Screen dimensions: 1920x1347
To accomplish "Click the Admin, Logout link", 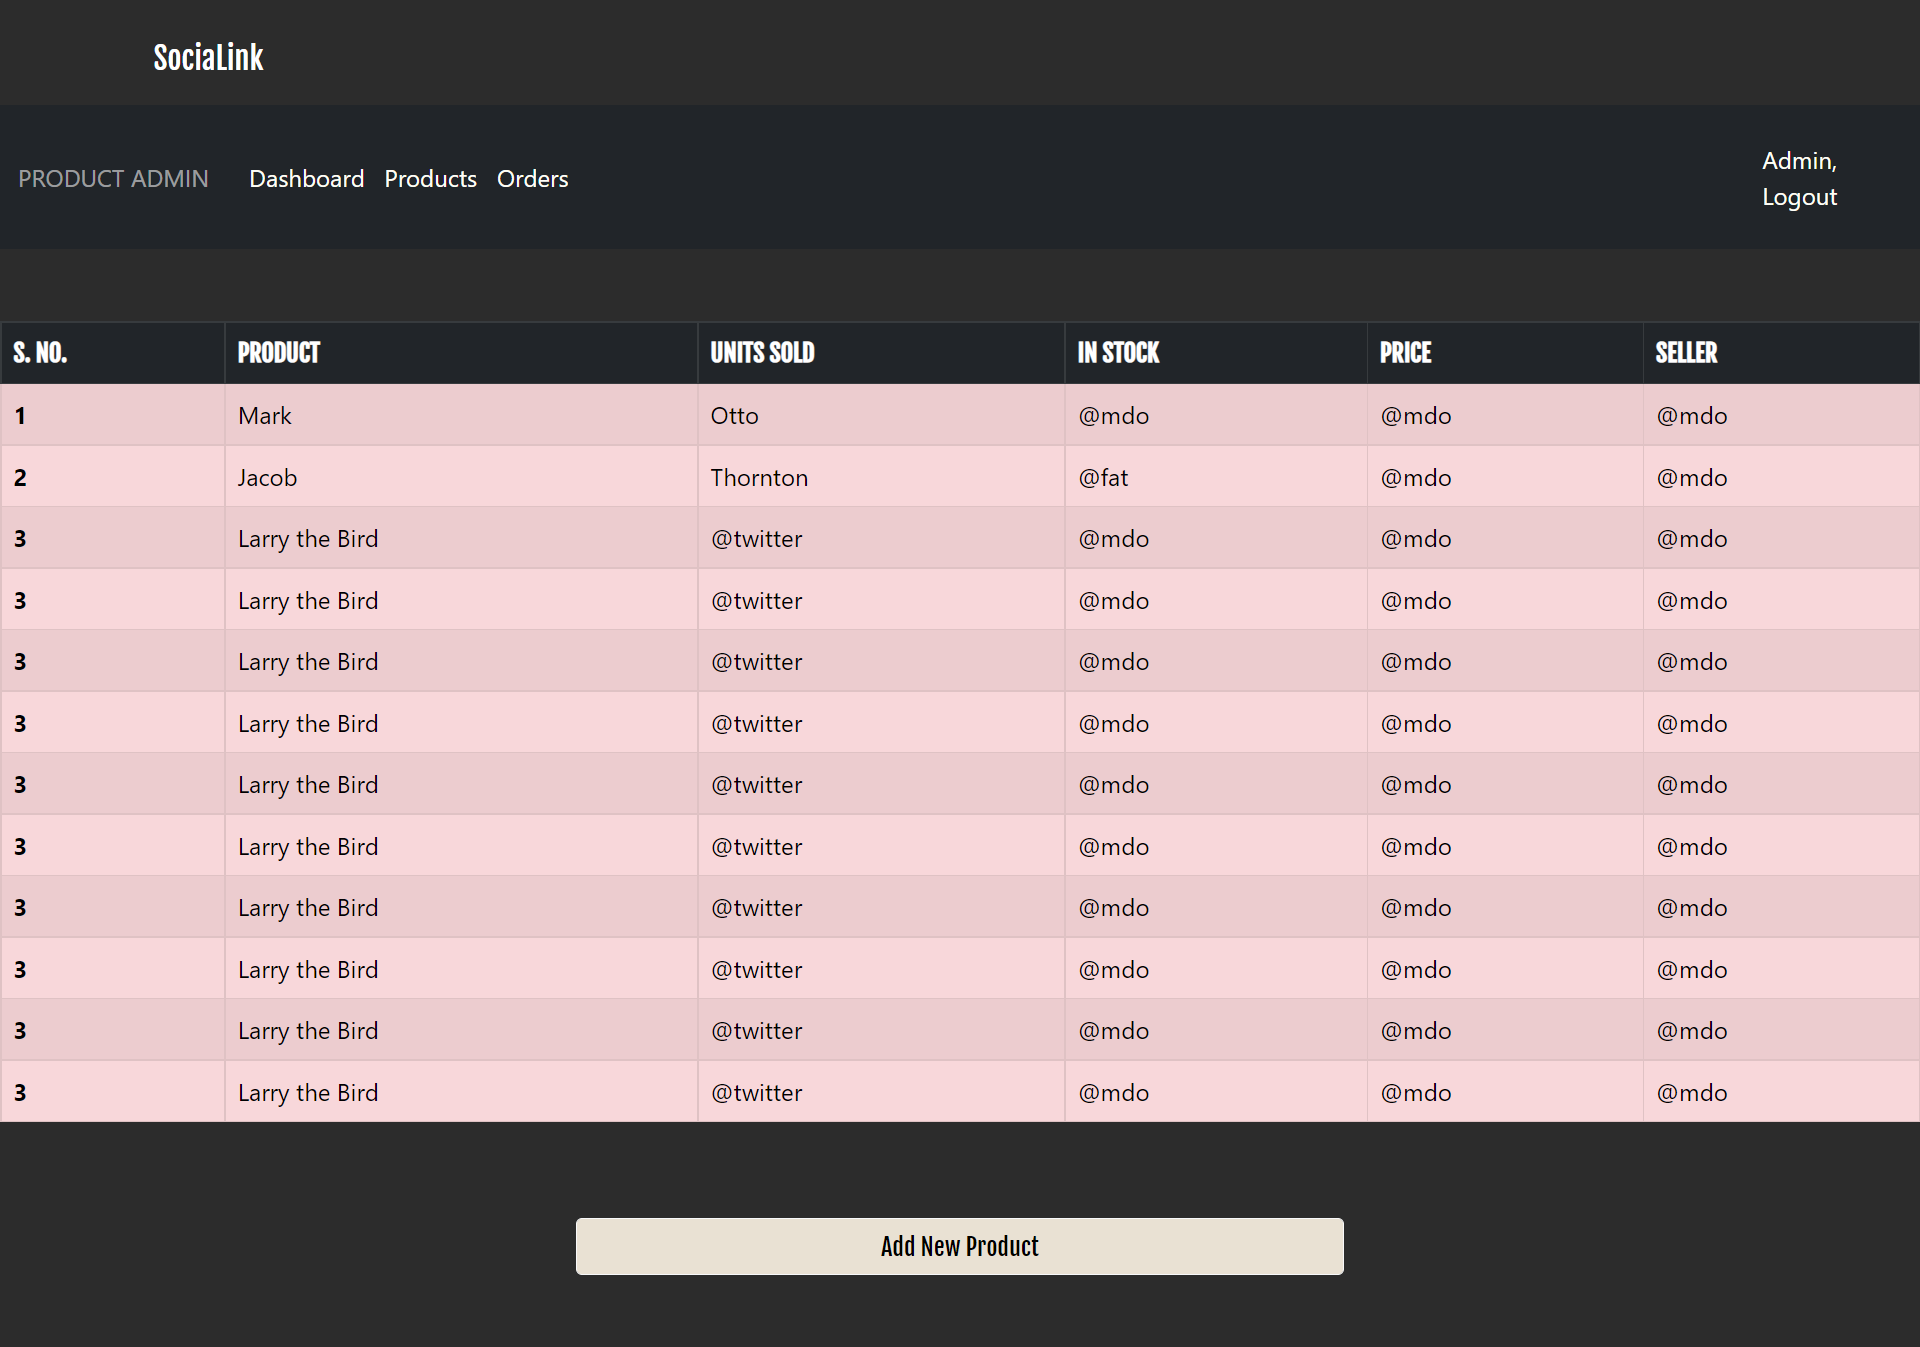I will point(1798,179).
